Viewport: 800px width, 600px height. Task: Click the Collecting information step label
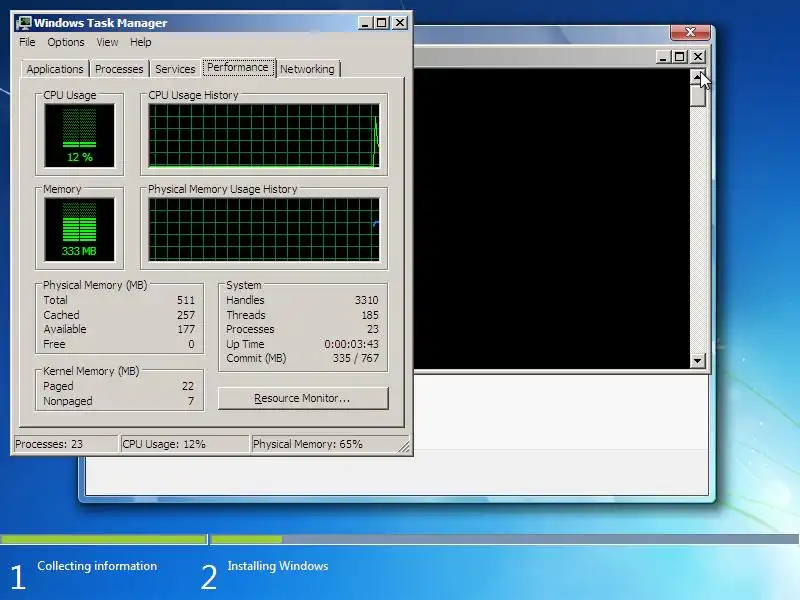[x=97, y=566]
